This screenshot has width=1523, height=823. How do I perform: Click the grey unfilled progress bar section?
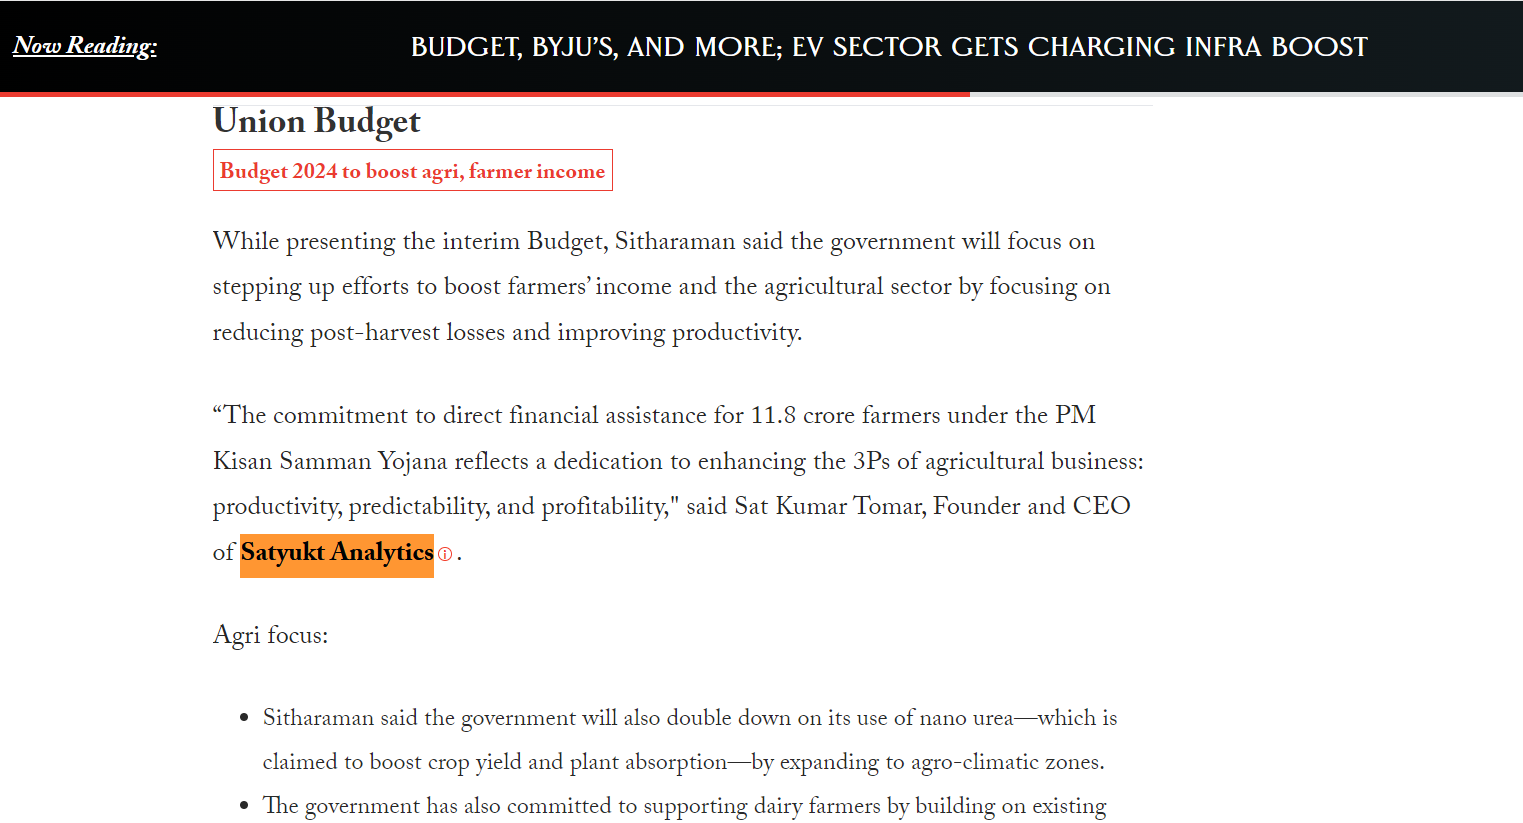pyautogui.click(x=1245, y=94)
